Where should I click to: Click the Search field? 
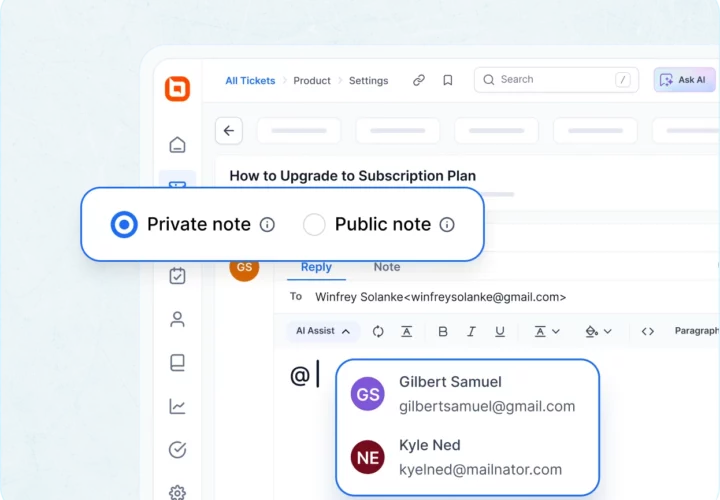pos(556,80)
